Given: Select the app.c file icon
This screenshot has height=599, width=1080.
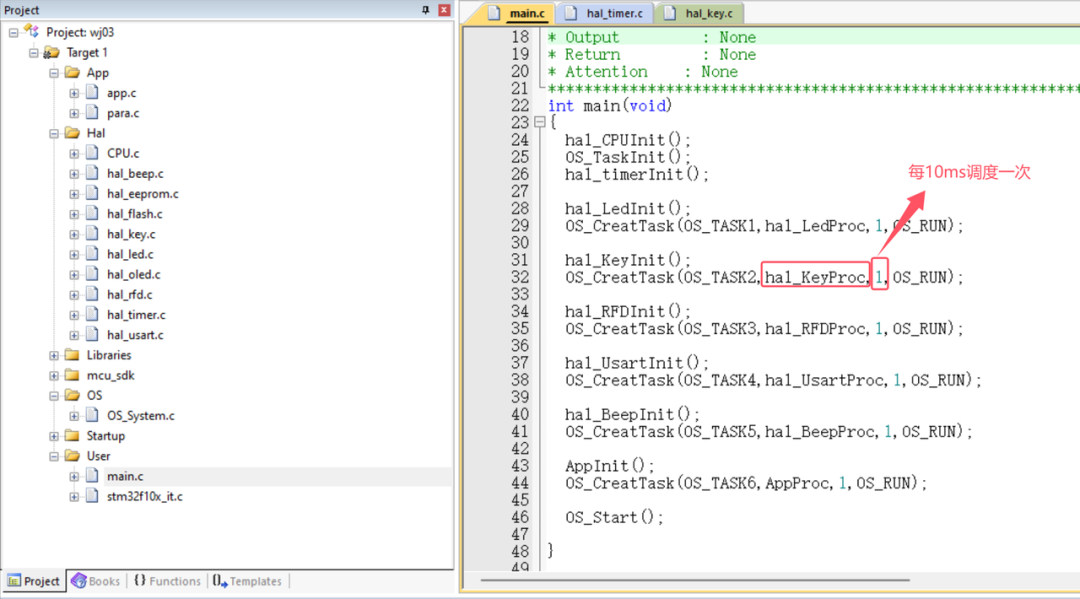Looking at the screenshot, I should [92, 92].
